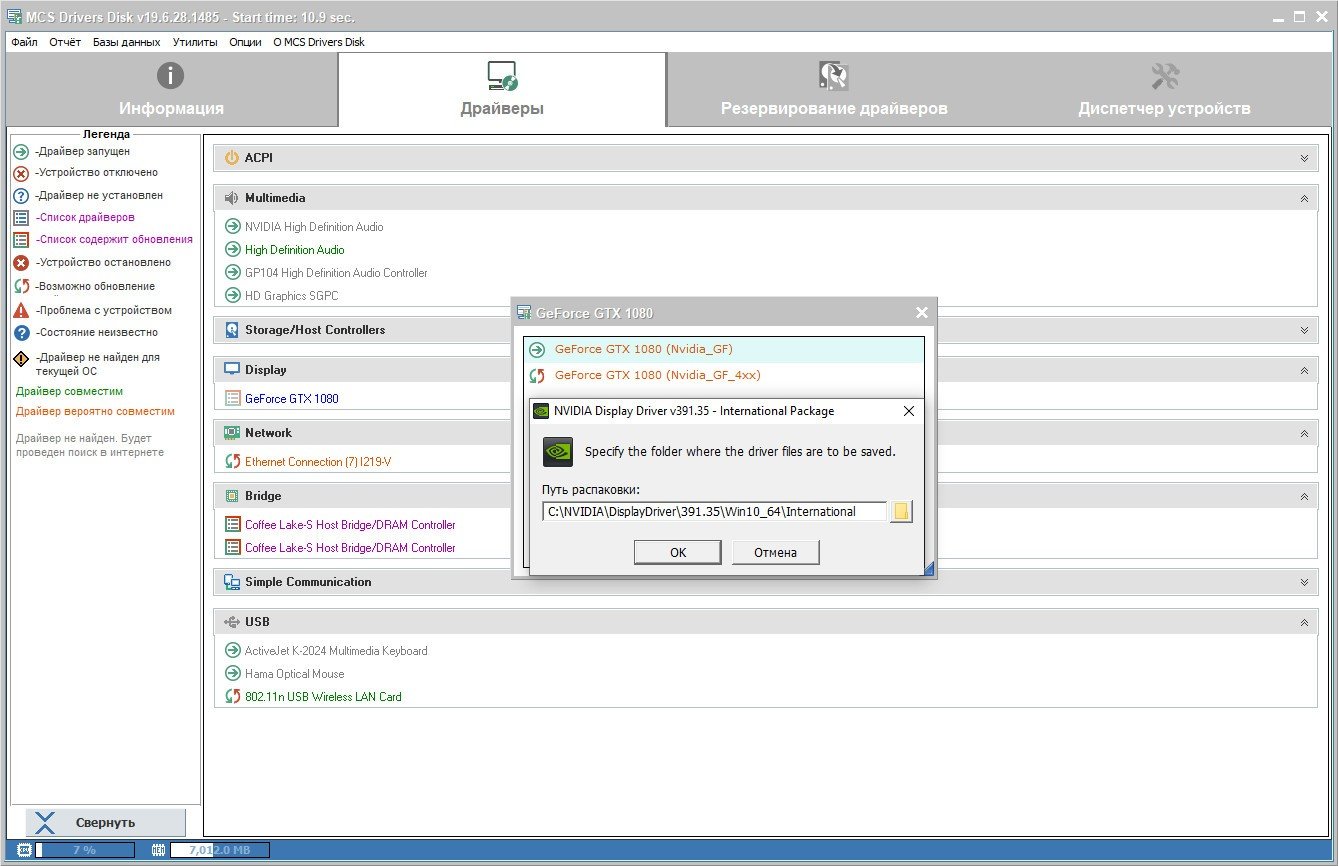Browse for folder using yellow folder icon

pyautogui.click(x=901, y=512)
